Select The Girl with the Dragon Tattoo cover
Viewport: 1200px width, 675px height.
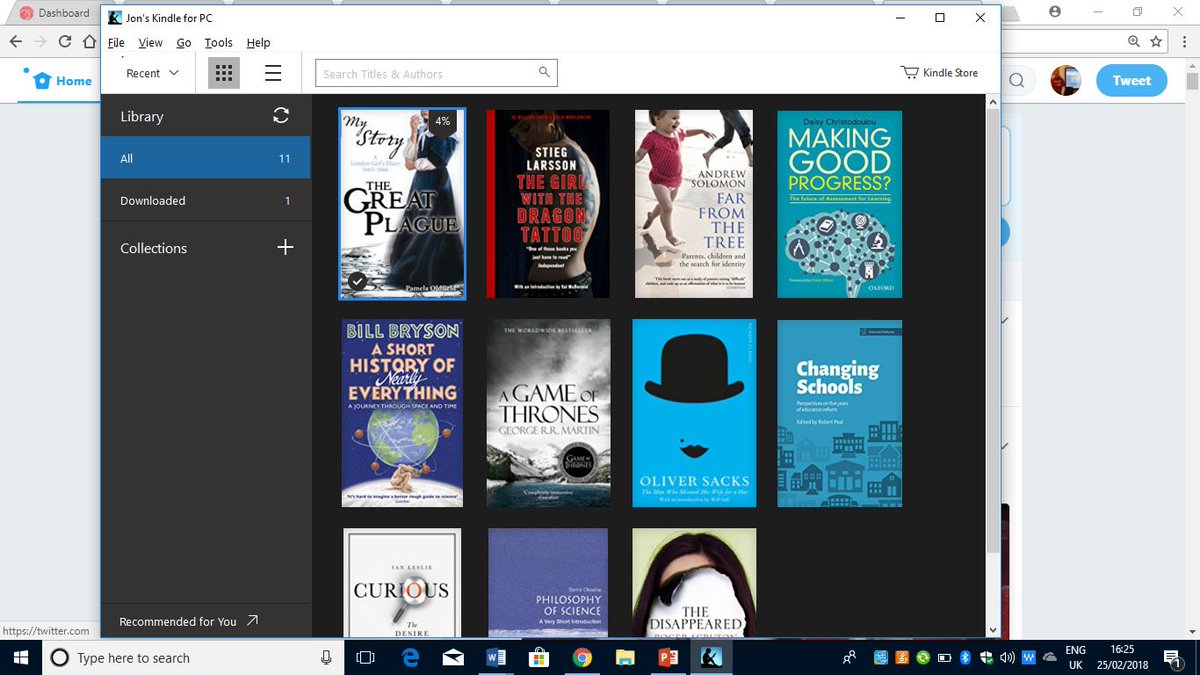(548, 204)
